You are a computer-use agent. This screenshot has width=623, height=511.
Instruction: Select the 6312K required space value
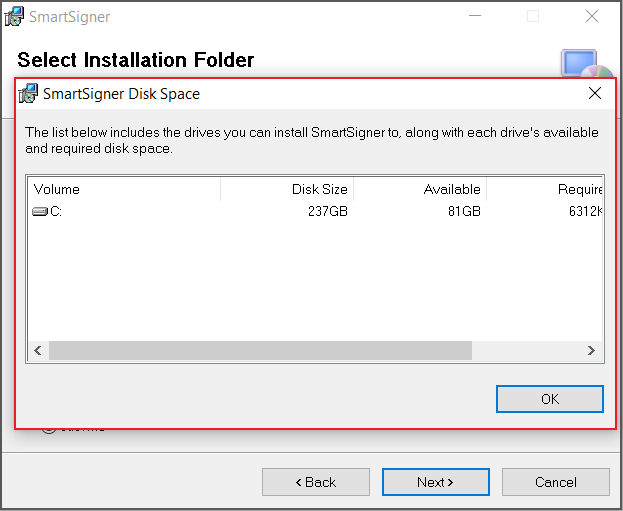(586, 211)
